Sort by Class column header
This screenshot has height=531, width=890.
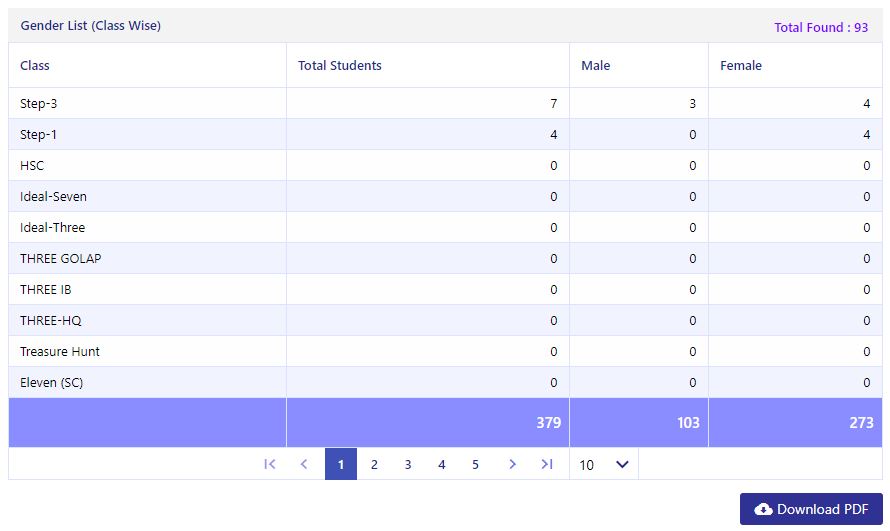pos(35,66)
